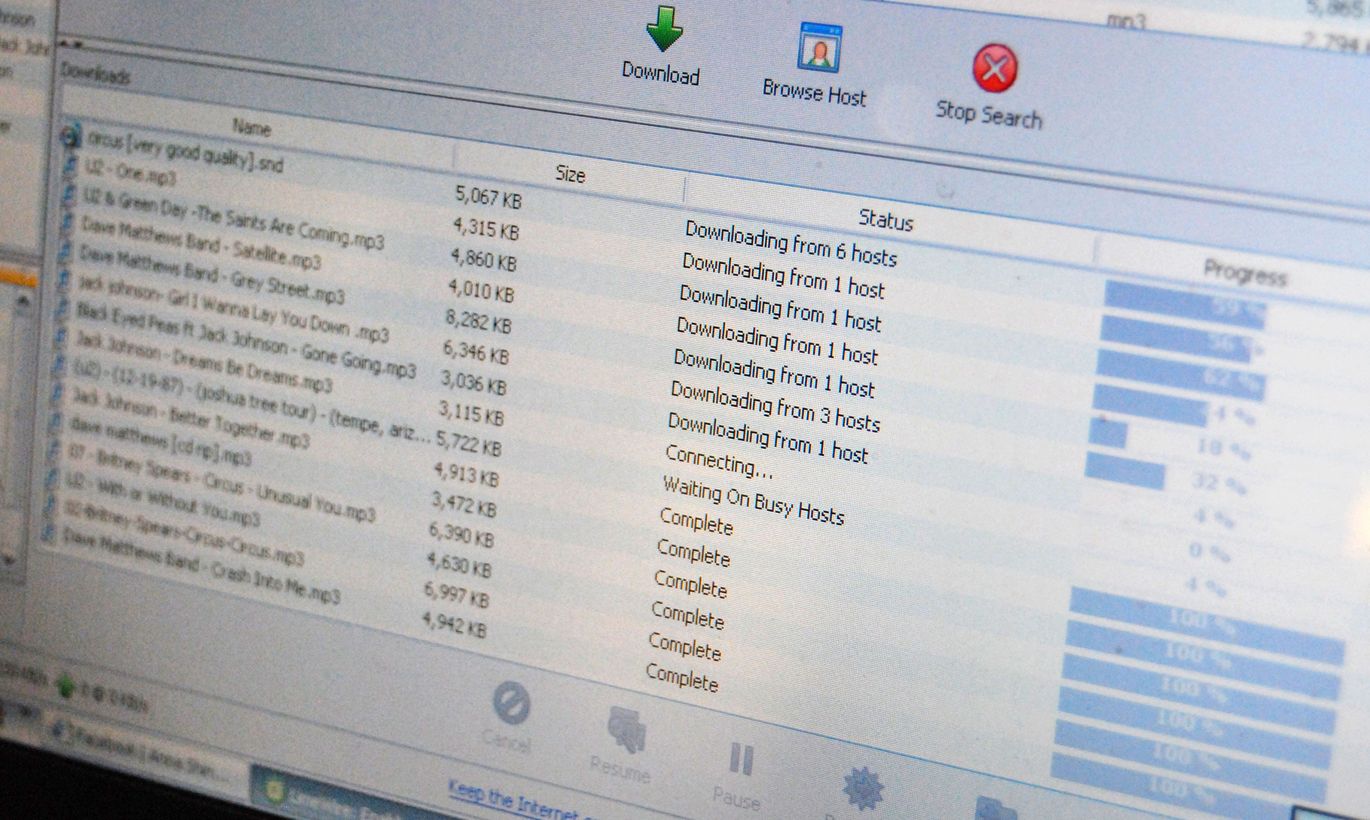The width and height of the screenshot is (1370, 820).
Task: Click the spiky Preview icon beside Pause
Action: 863,789
